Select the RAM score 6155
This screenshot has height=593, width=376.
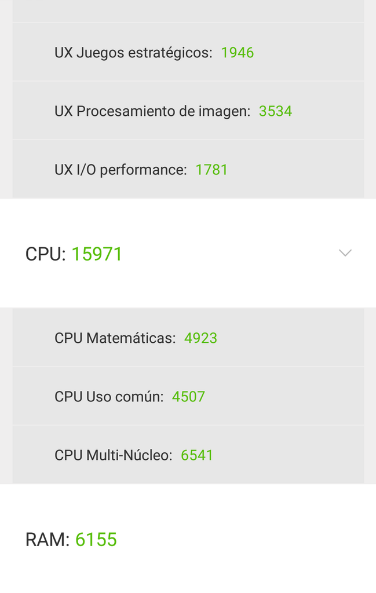[x=96, y=539]
